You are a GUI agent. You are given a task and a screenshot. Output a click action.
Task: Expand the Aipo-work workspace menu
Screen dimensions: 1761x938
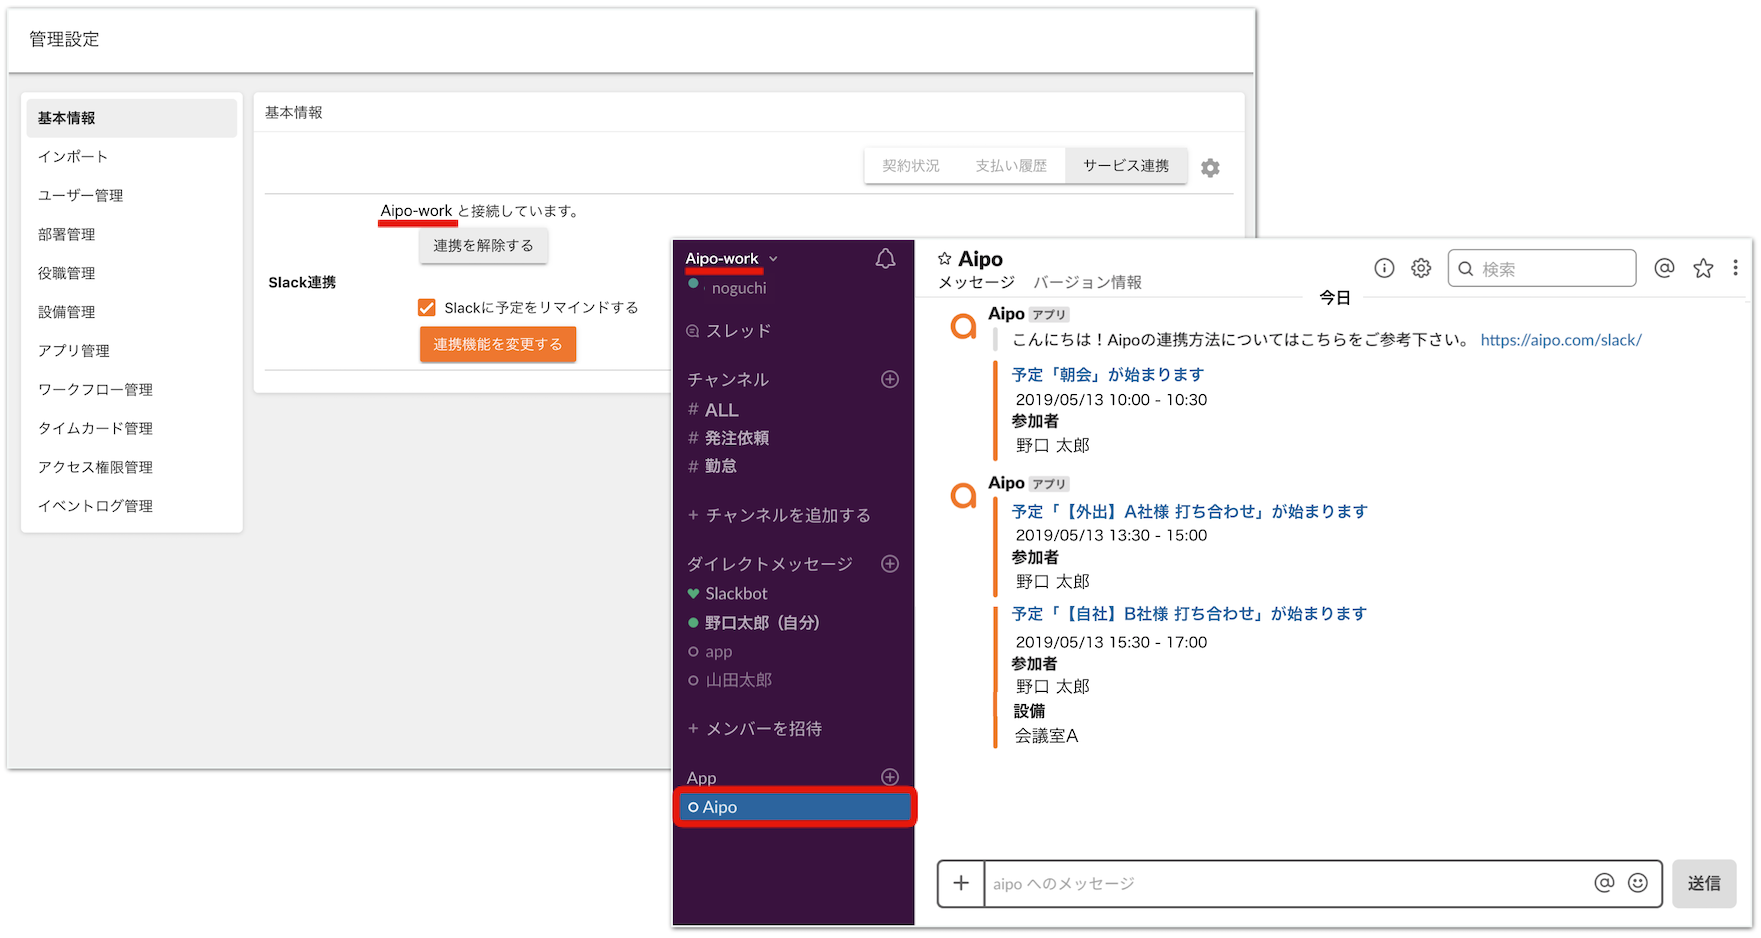731,259
